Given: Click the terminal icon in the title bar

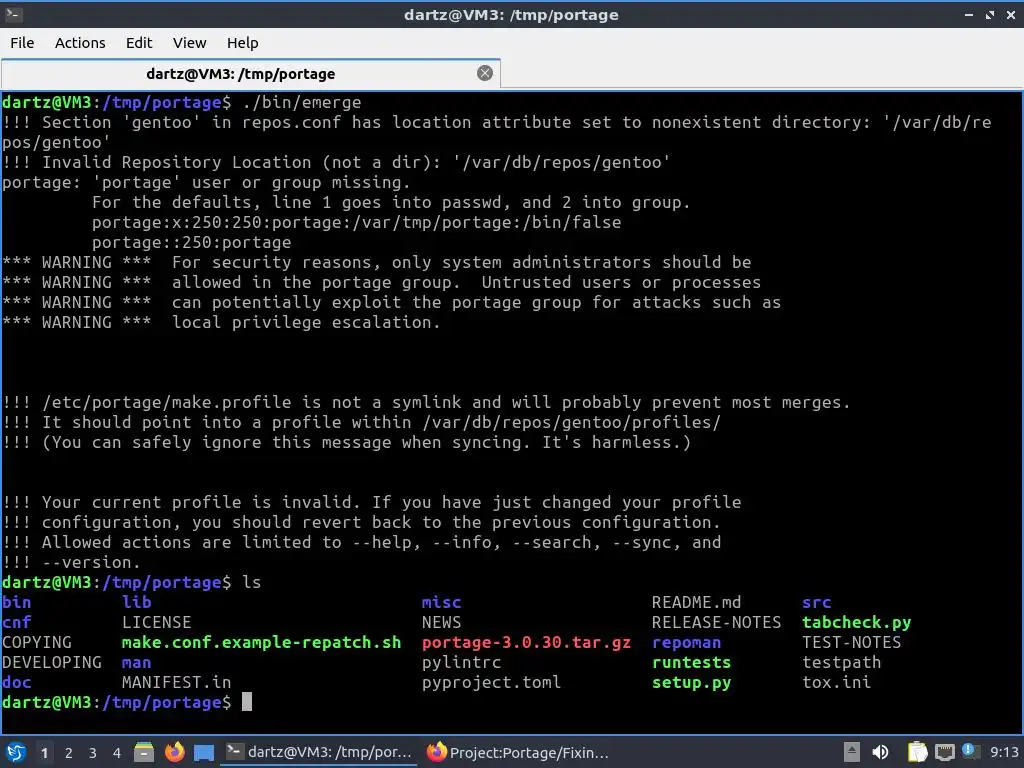Looking at the screenshot, I should (x=13, y=14).
